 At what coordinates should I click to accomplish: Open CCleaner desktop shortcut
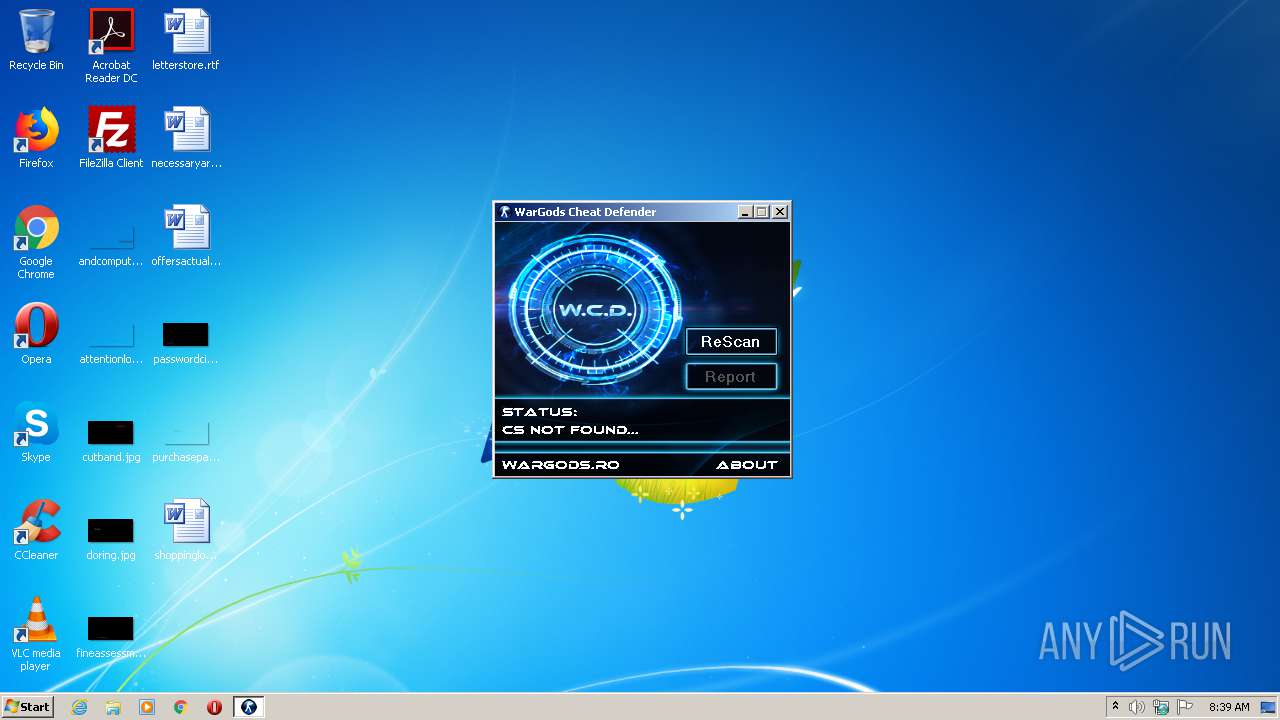36,530
